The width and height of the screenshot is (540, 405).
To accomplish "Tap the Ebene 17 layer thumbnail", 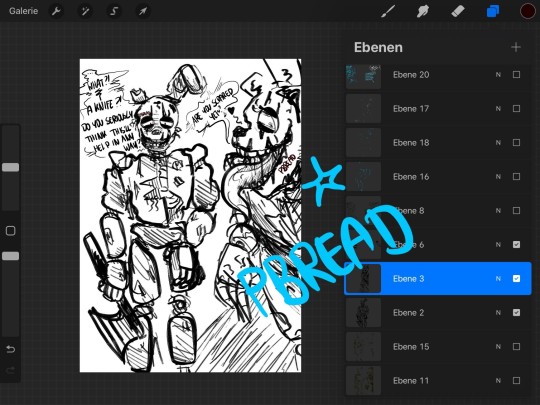I will click(363, 109).
